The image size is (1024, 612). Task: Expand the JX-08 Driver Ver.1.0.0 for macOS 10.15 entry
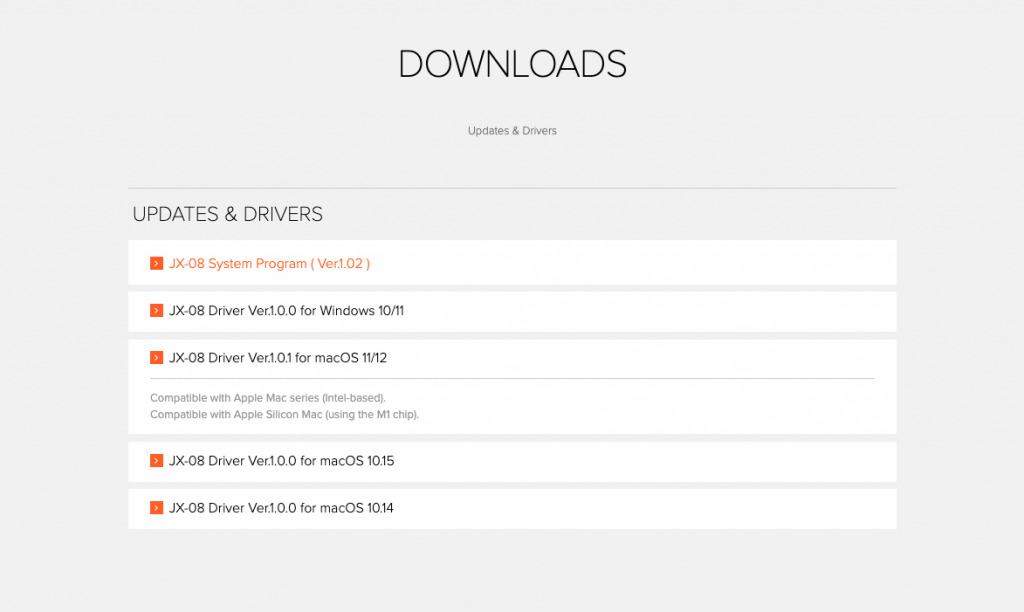coord(280,461)
